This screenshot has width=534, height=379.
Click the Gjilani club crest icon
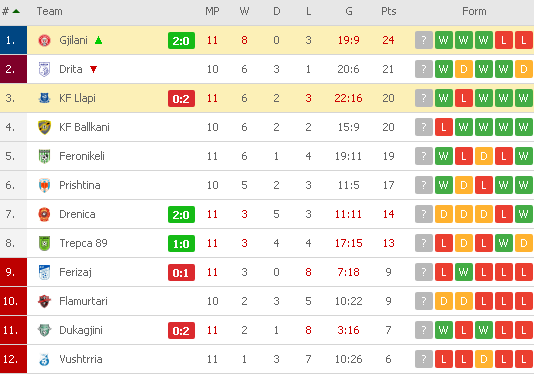pos(44,41)
